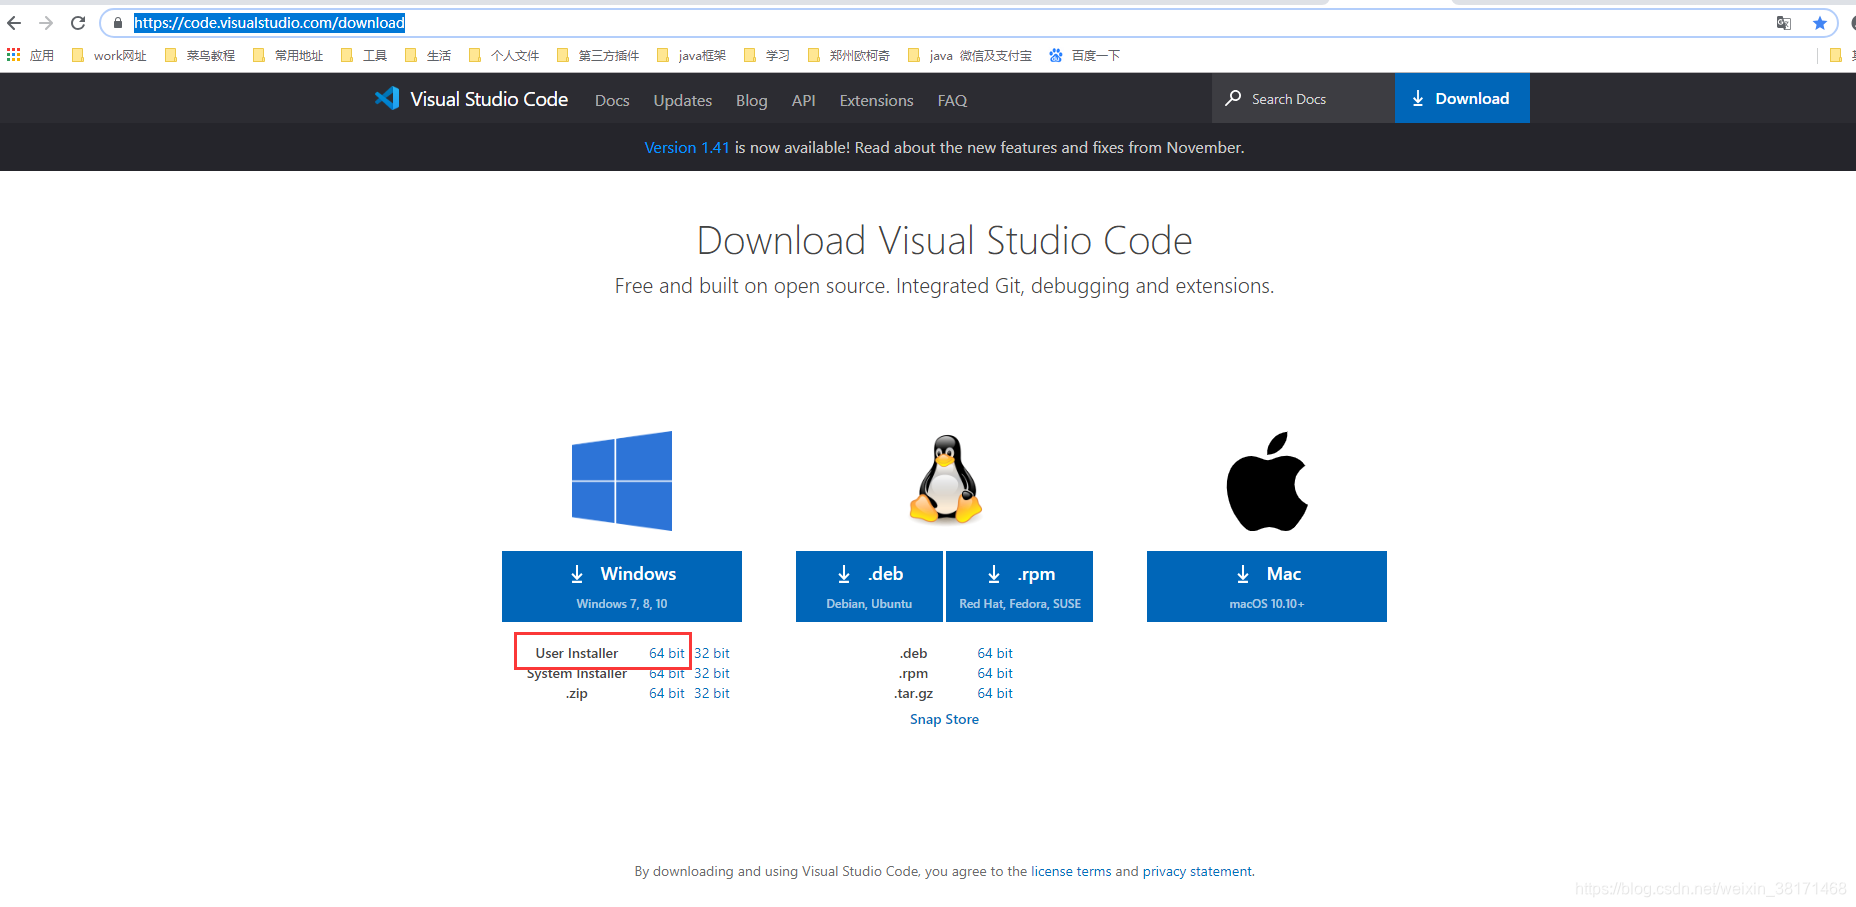Click the .deb Debian, Ubuntu download button

pyautogui.click(x=869, y=586)
